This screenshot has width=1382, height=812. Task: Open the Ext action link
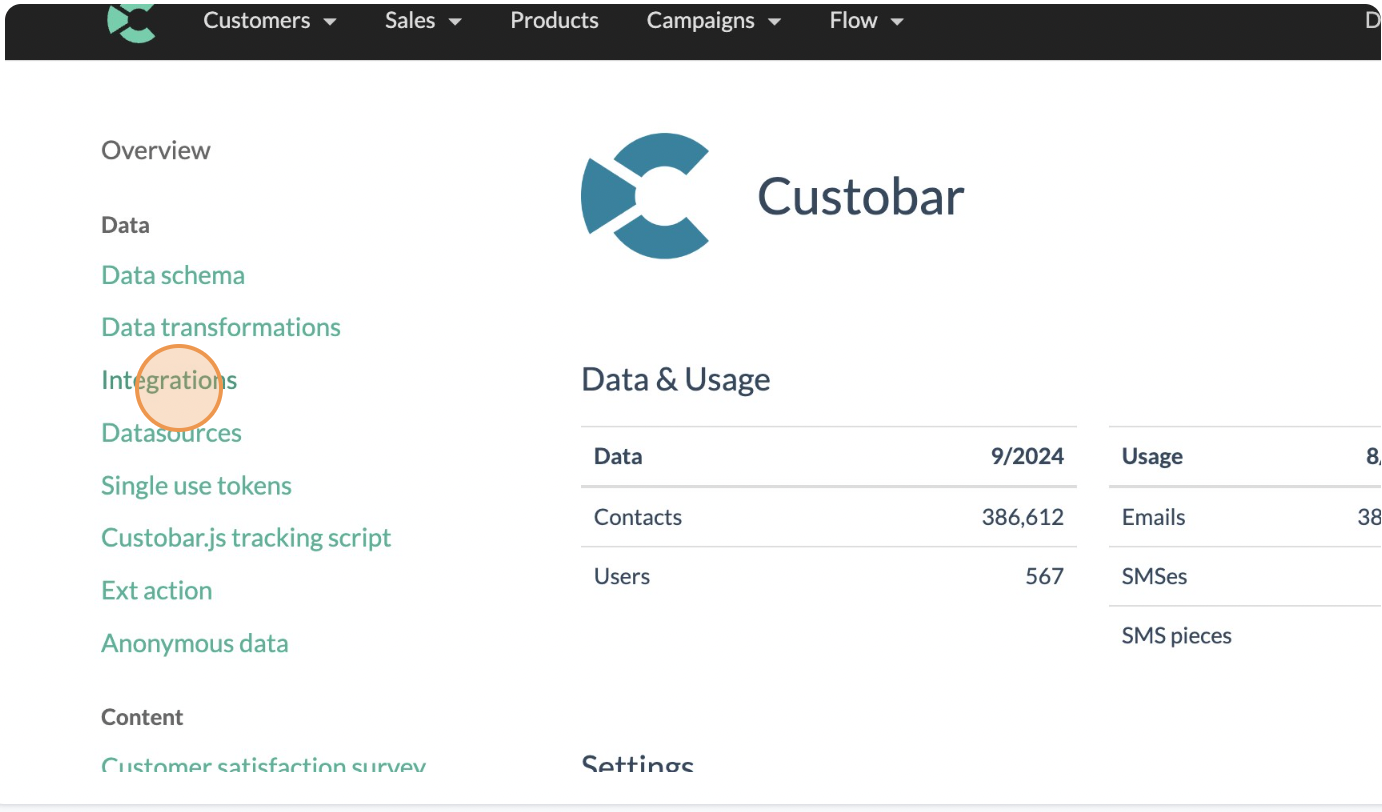(157, 591)
